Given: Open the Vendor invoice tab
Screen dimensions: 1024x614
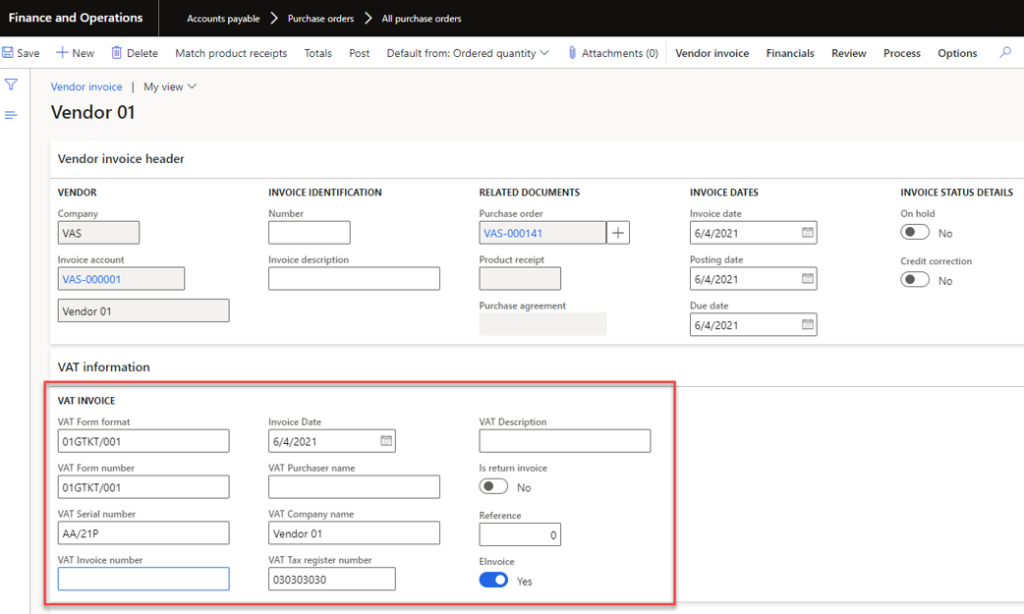Looking at the screenshot, I should pyautogui.click(x=712, y=53).
